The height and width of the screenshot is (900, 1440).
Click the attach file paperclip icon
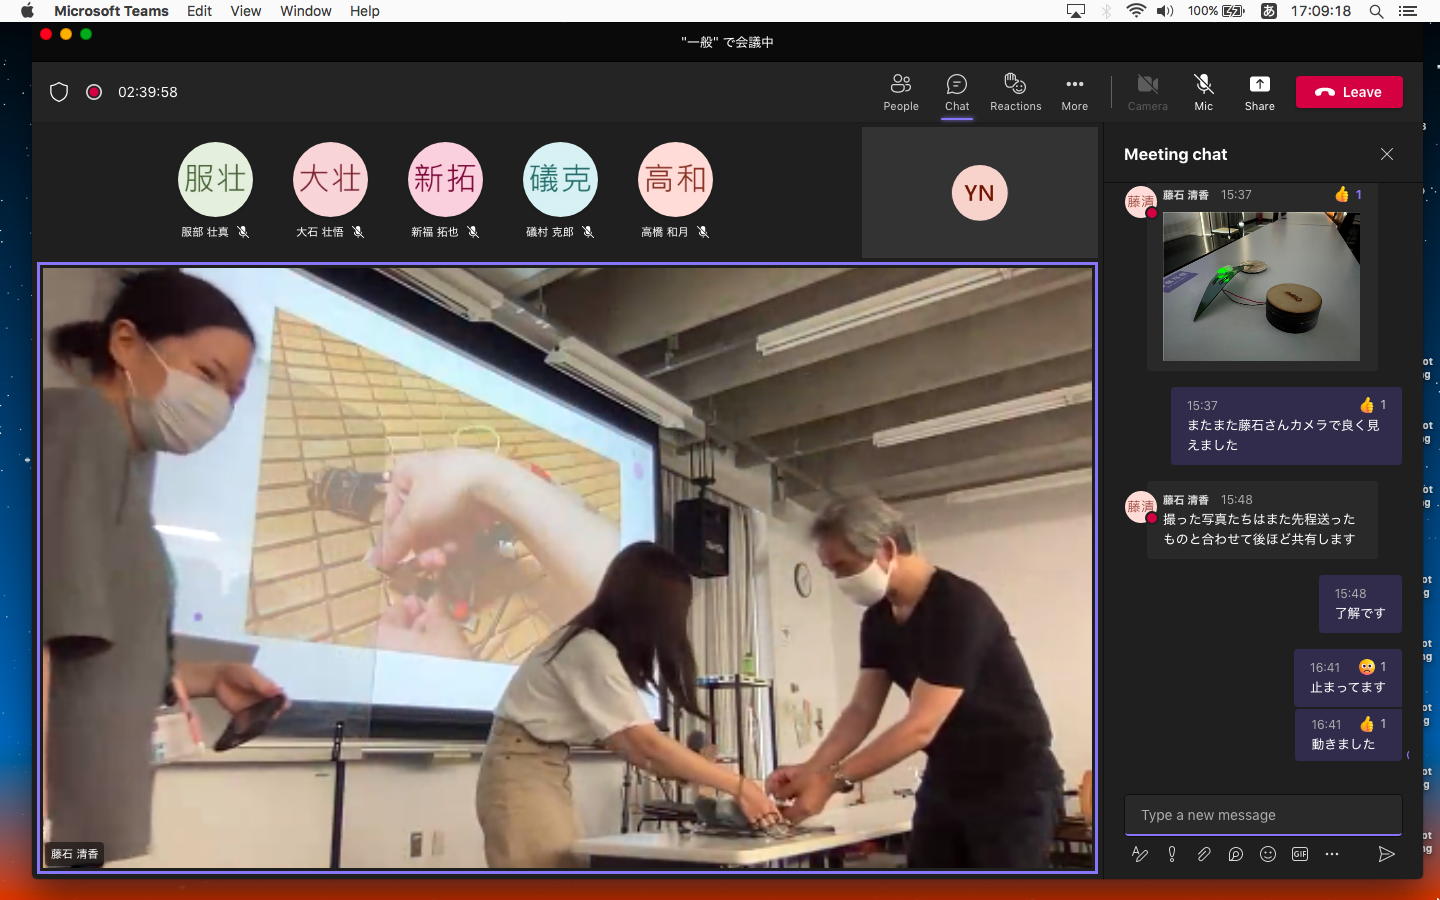click(x=1204, y=854)
